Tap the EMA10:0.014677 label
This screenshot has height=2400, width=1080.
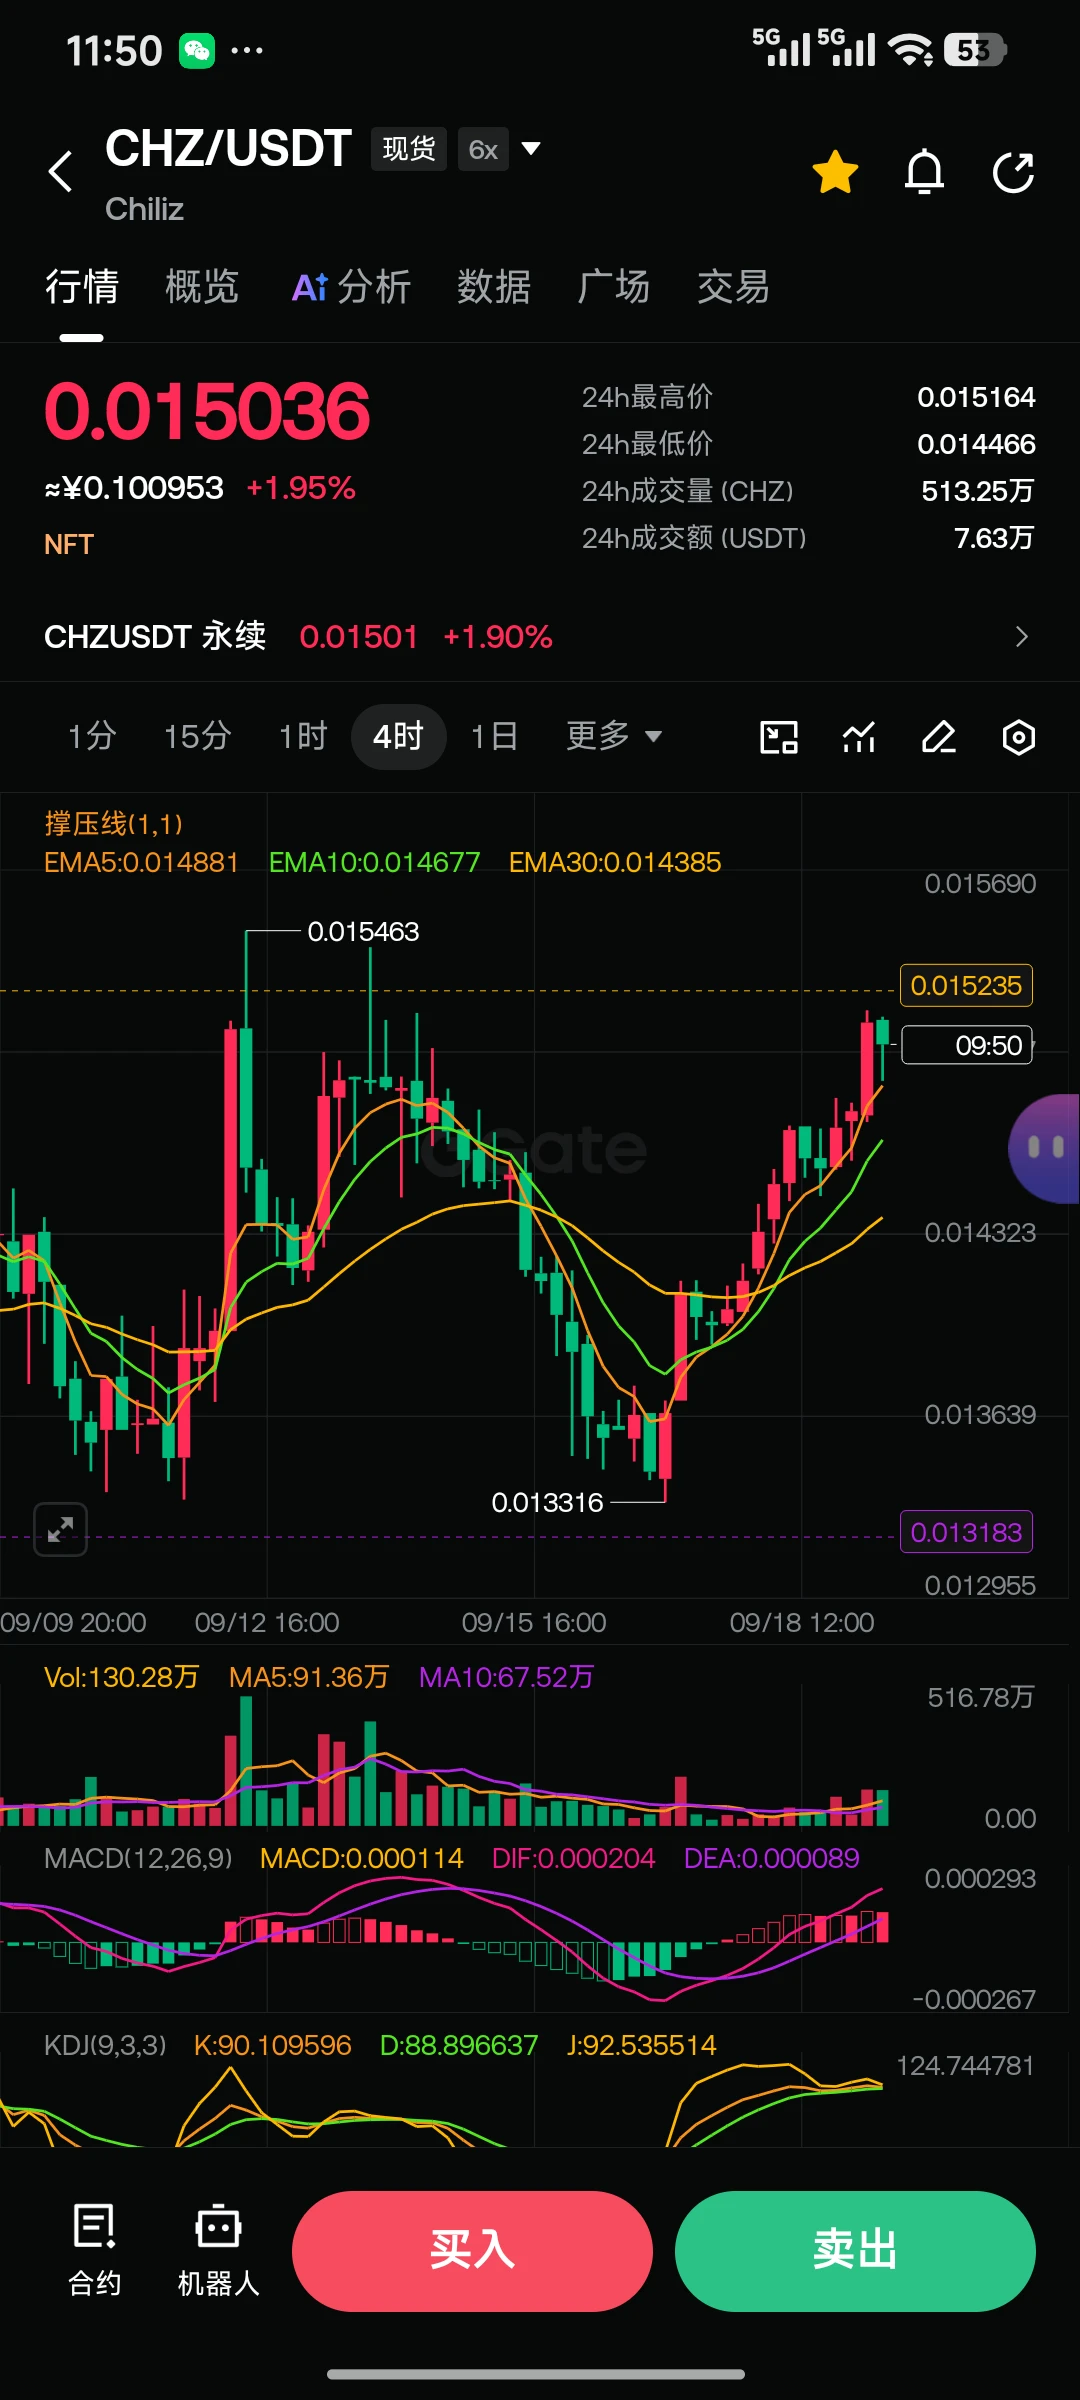click(374, 862)
